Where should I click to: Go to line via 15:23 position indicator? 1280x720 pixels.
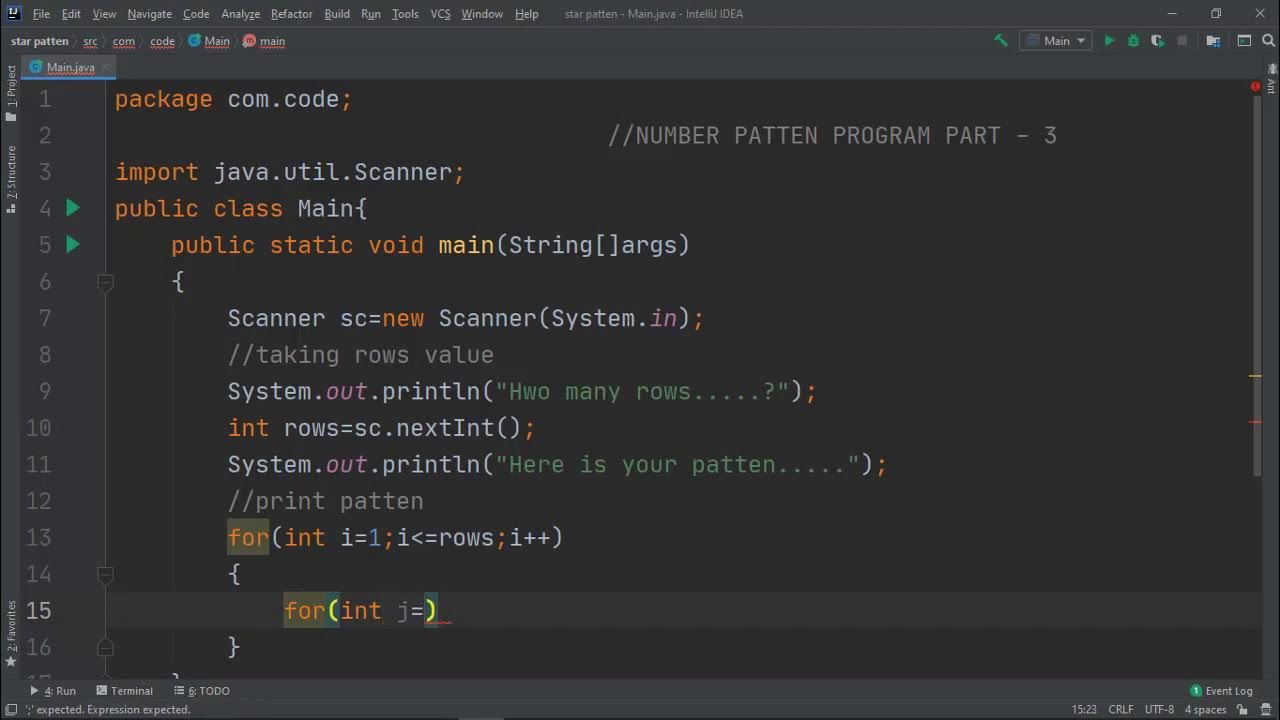point(1084,709)
